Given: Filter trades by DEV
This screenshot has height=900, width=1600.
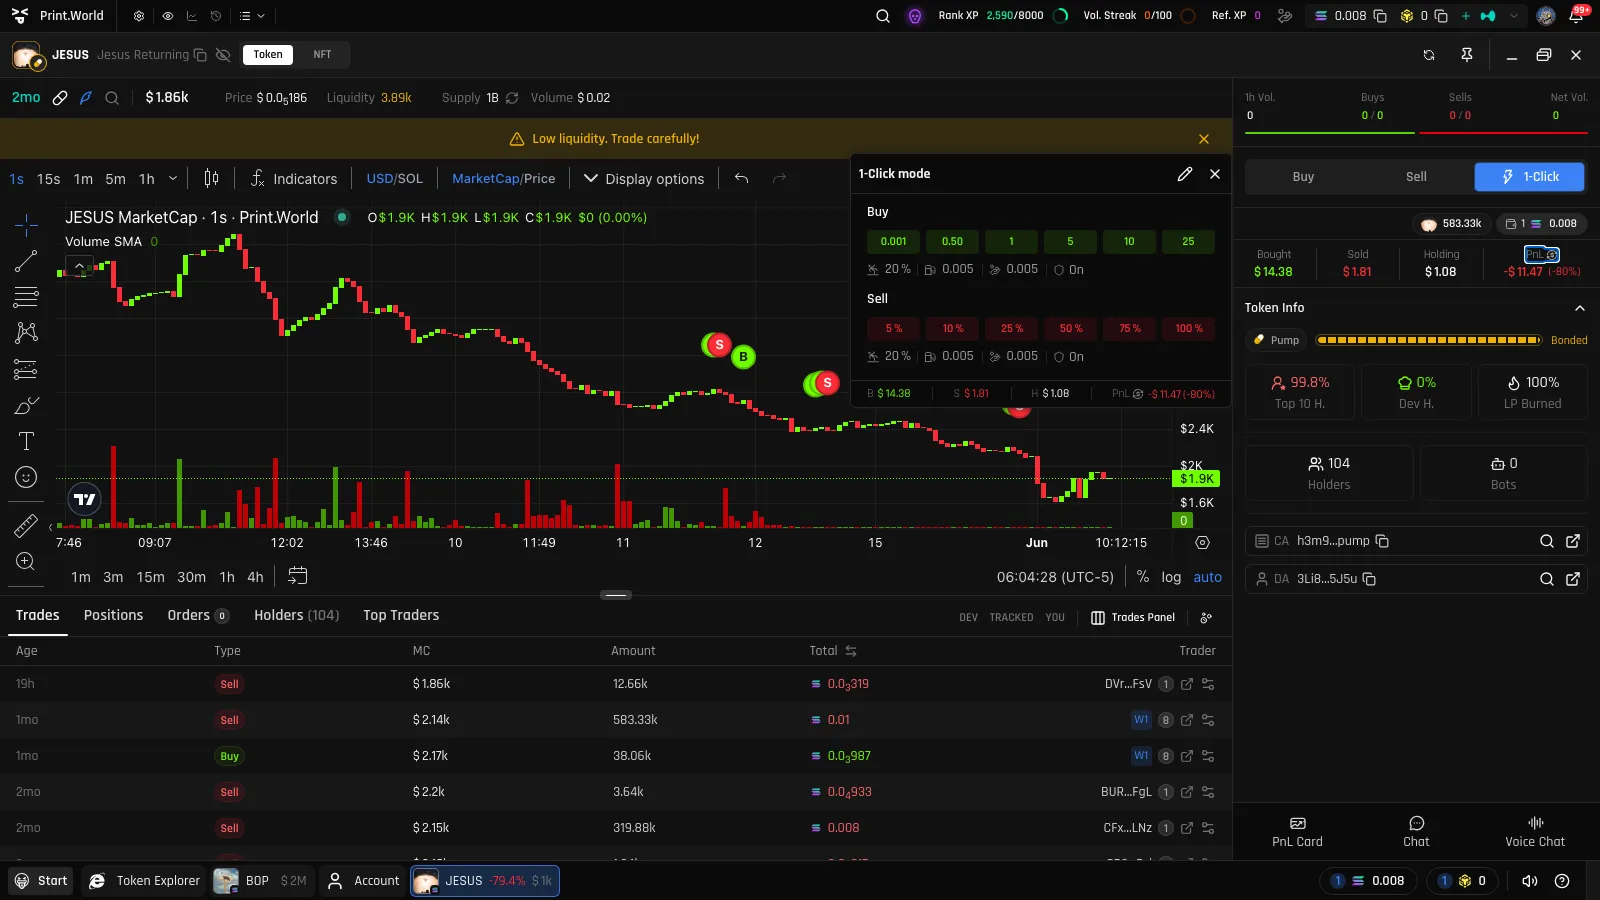Looking at the screenshot, I should coord(968,618).
